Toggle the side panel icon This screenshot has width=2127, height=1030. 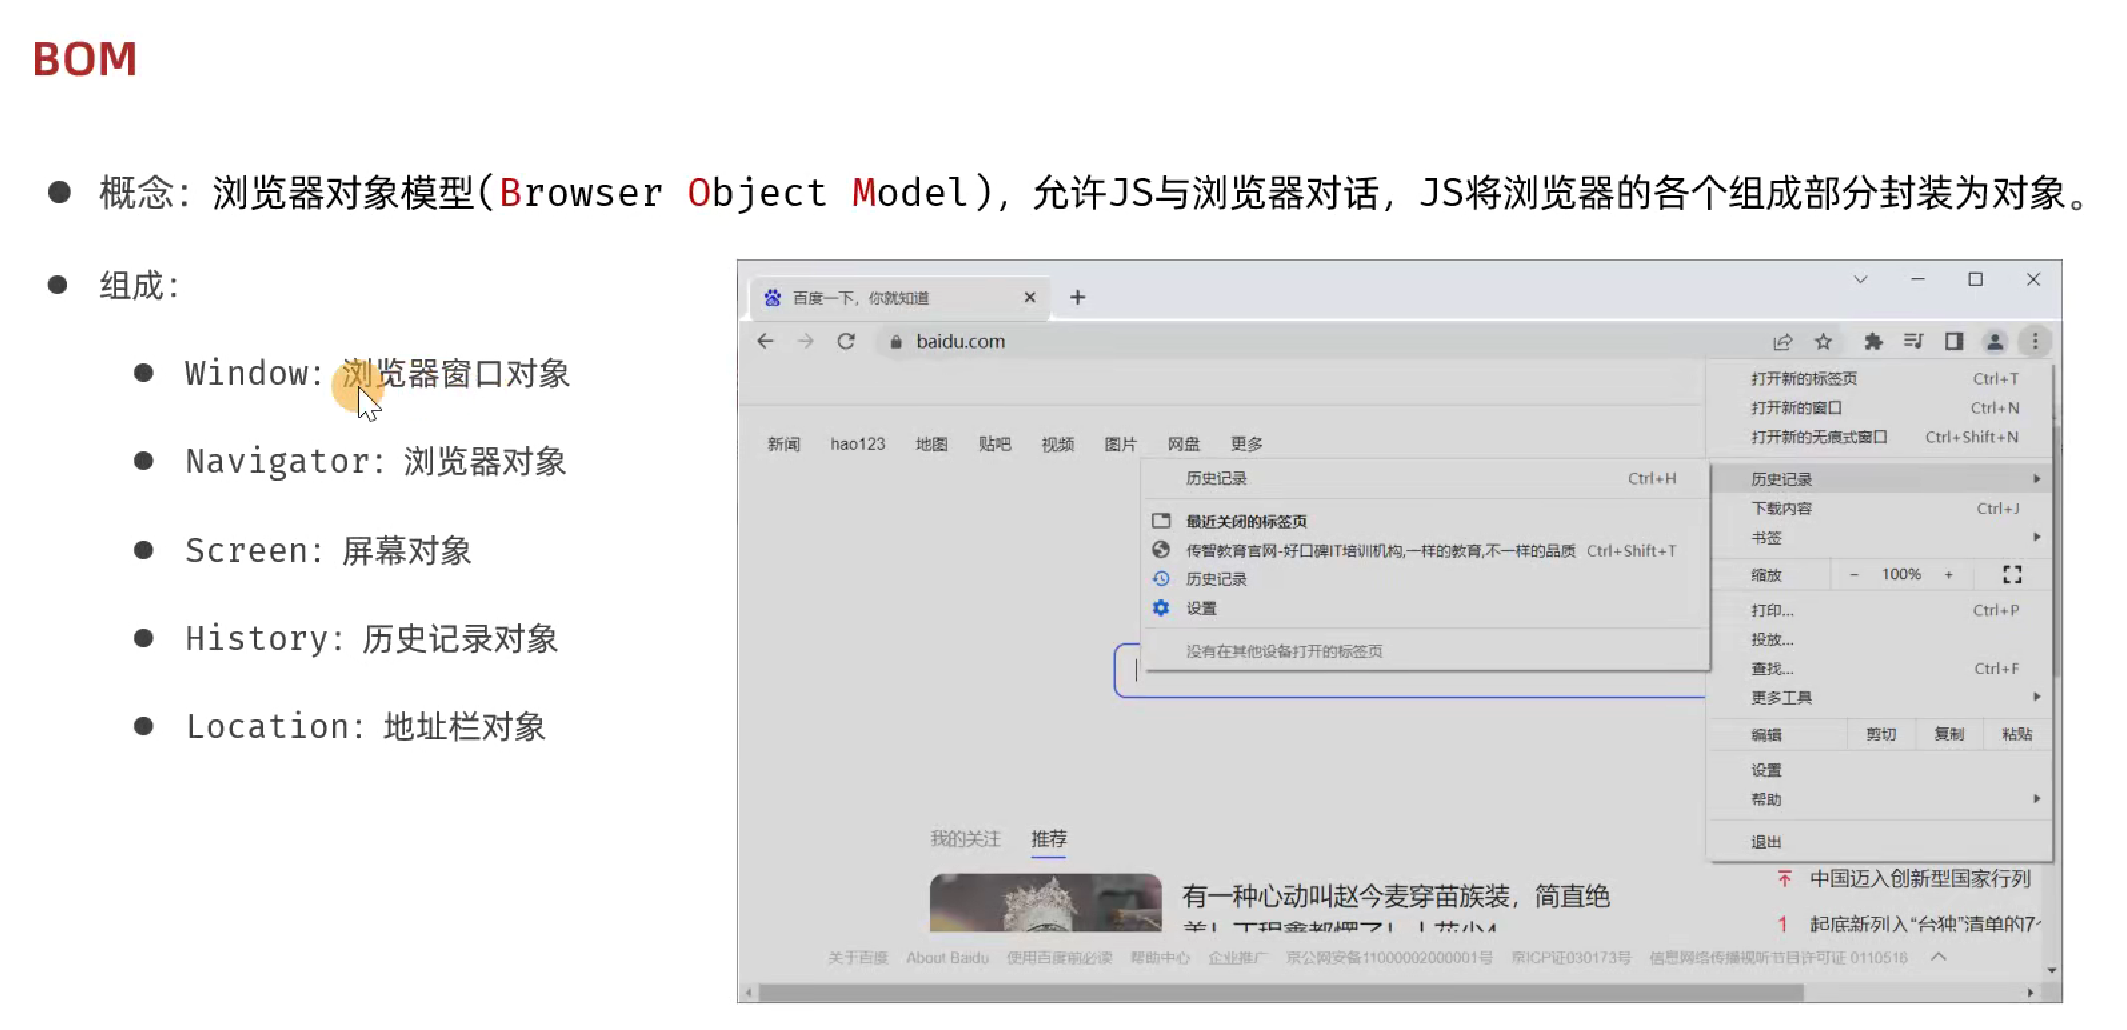pyautogui.click(x=1953, y=342)
